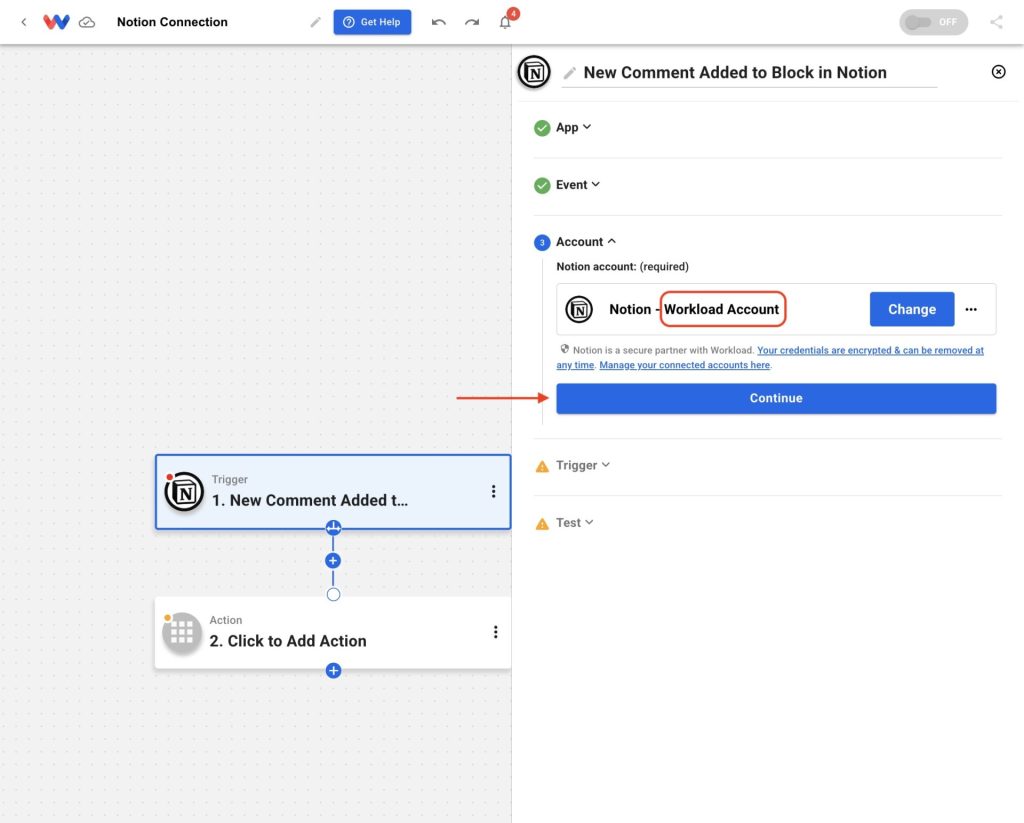Expand the Trigger section
1024x823 pixels.
tap(583, 465)
